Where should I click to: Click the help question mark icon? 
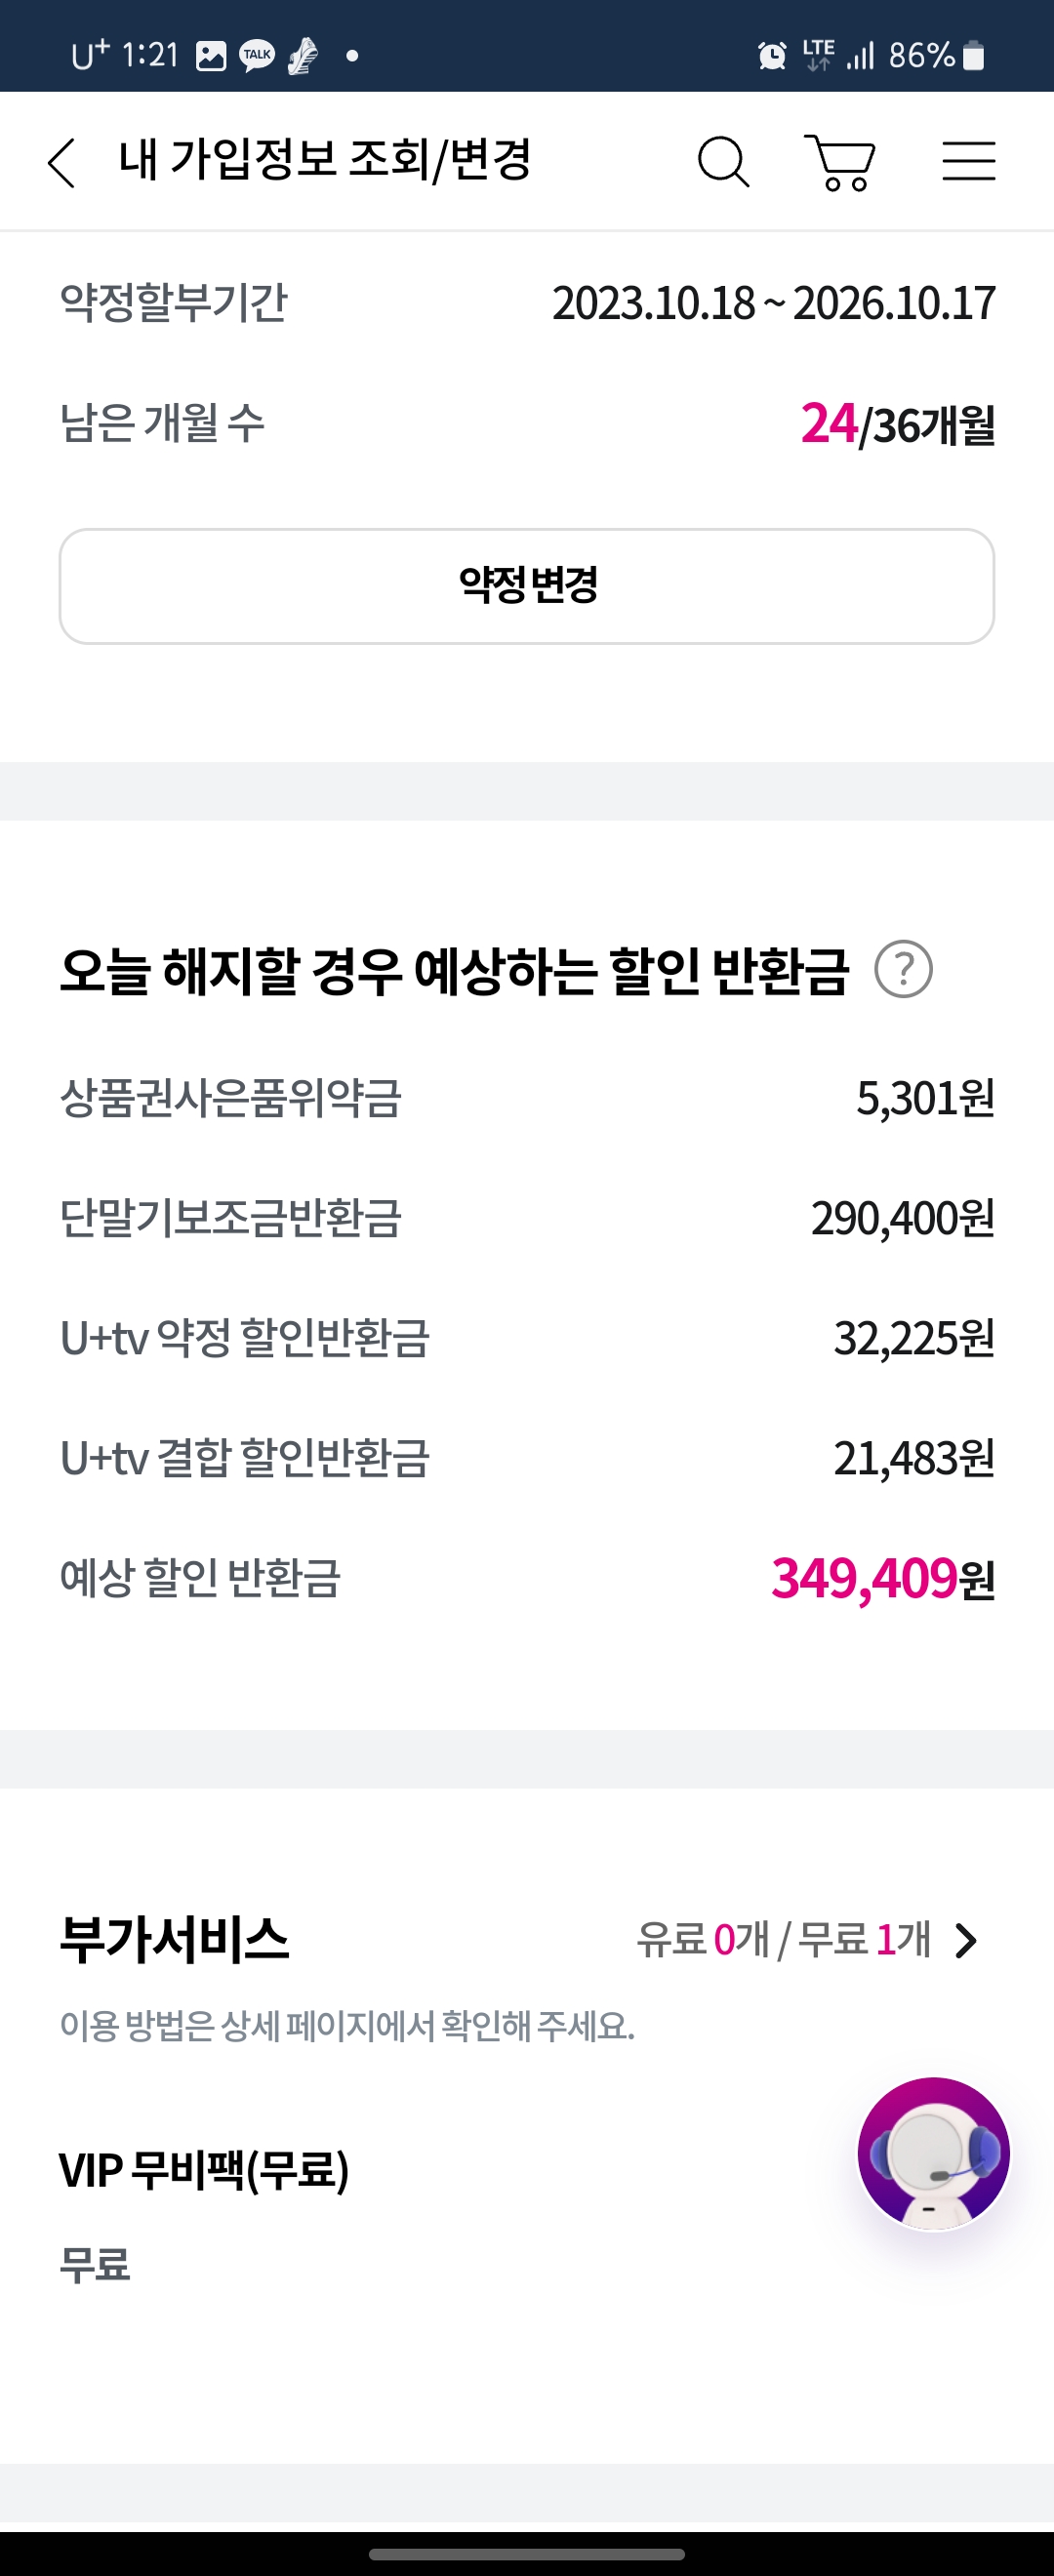coord(903,969)
